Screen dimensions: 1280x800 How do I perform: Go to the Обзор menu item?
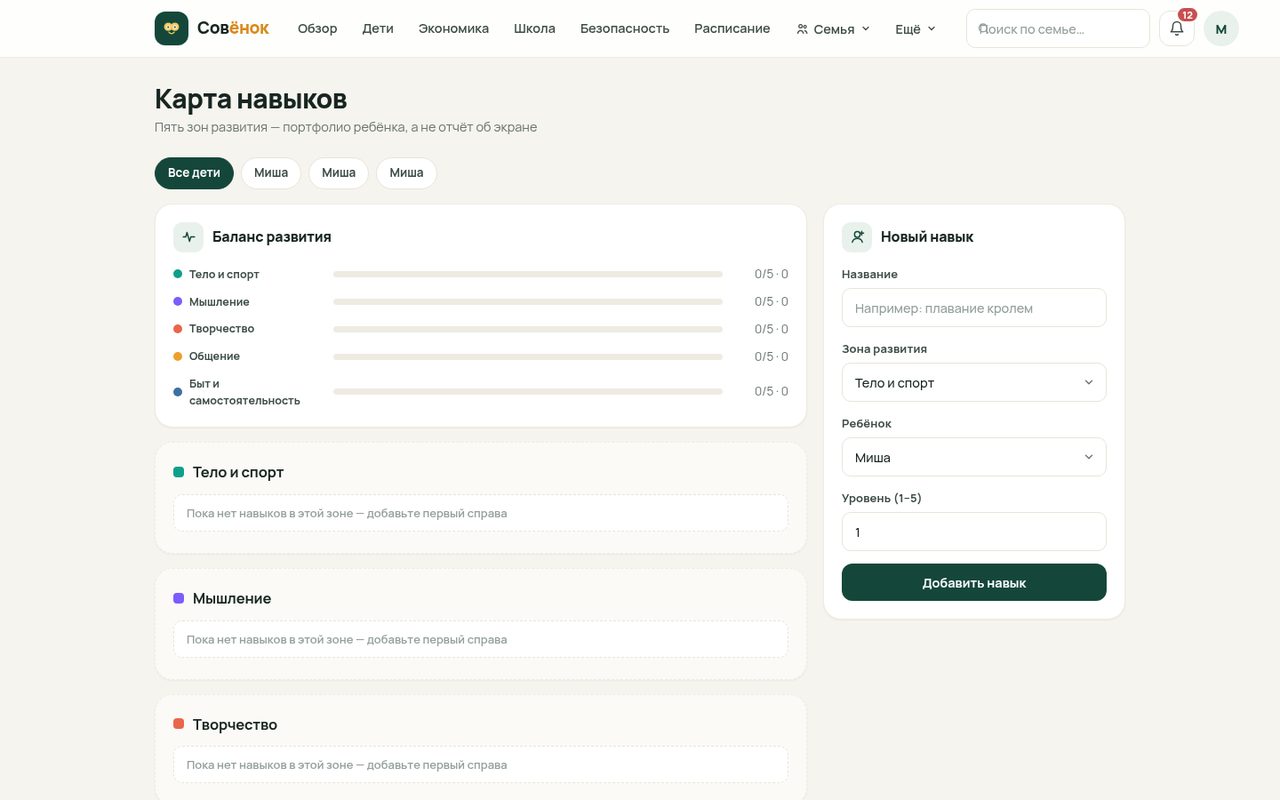point(317,29)
